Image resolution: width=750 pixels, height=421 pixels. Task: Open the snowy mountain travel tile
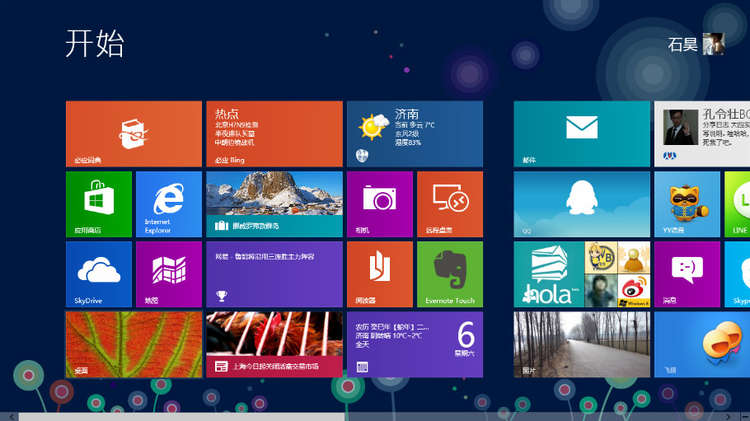(274, 204)
